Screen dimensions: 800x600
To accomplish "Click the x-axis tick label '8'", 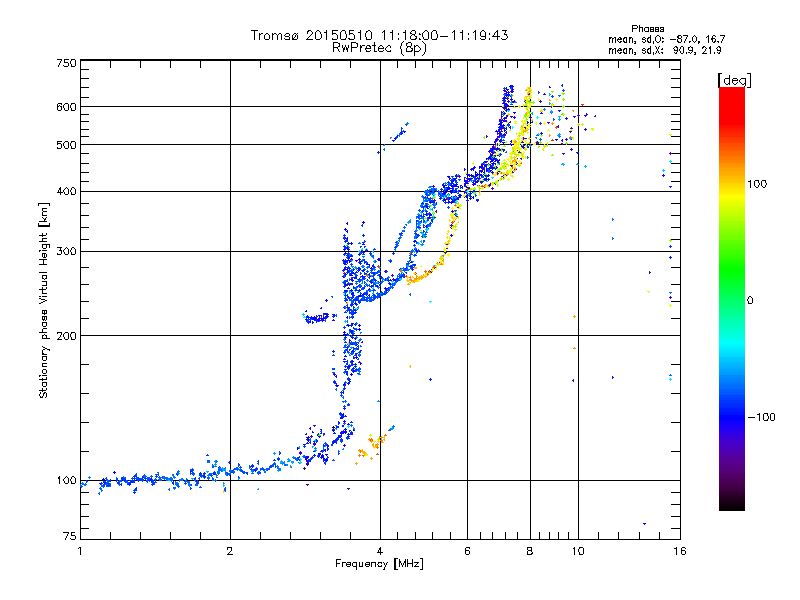I will pyautogui.click(x=530, y=551).
